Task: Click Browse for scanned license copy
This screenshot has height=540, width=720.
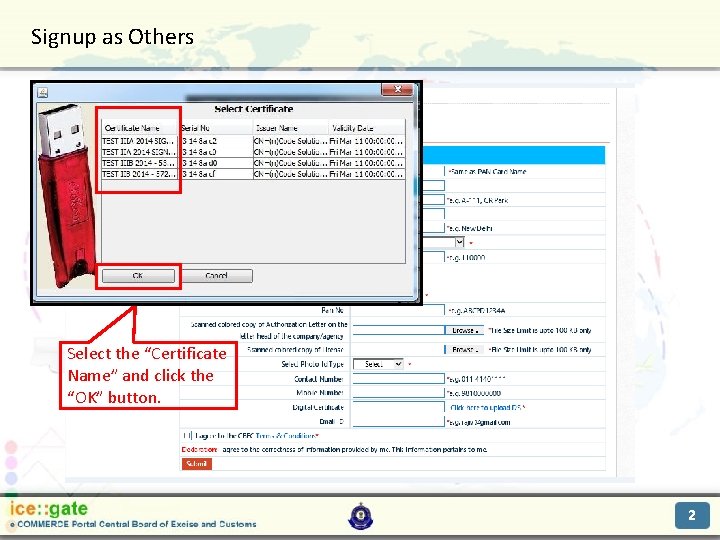Action: click(465, 349)
